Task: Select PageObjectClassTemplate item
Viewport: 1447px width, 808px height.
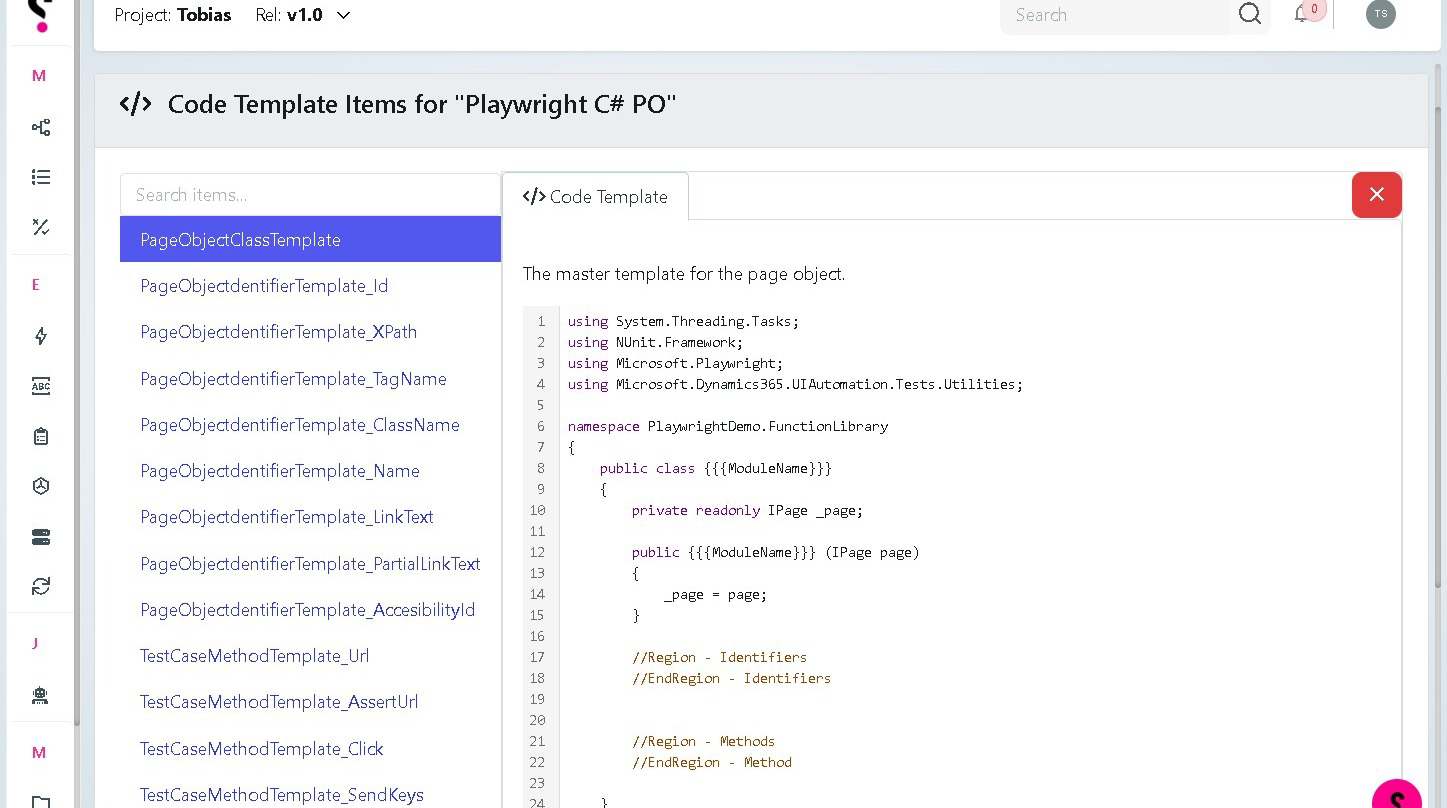Action: (310, 240)
